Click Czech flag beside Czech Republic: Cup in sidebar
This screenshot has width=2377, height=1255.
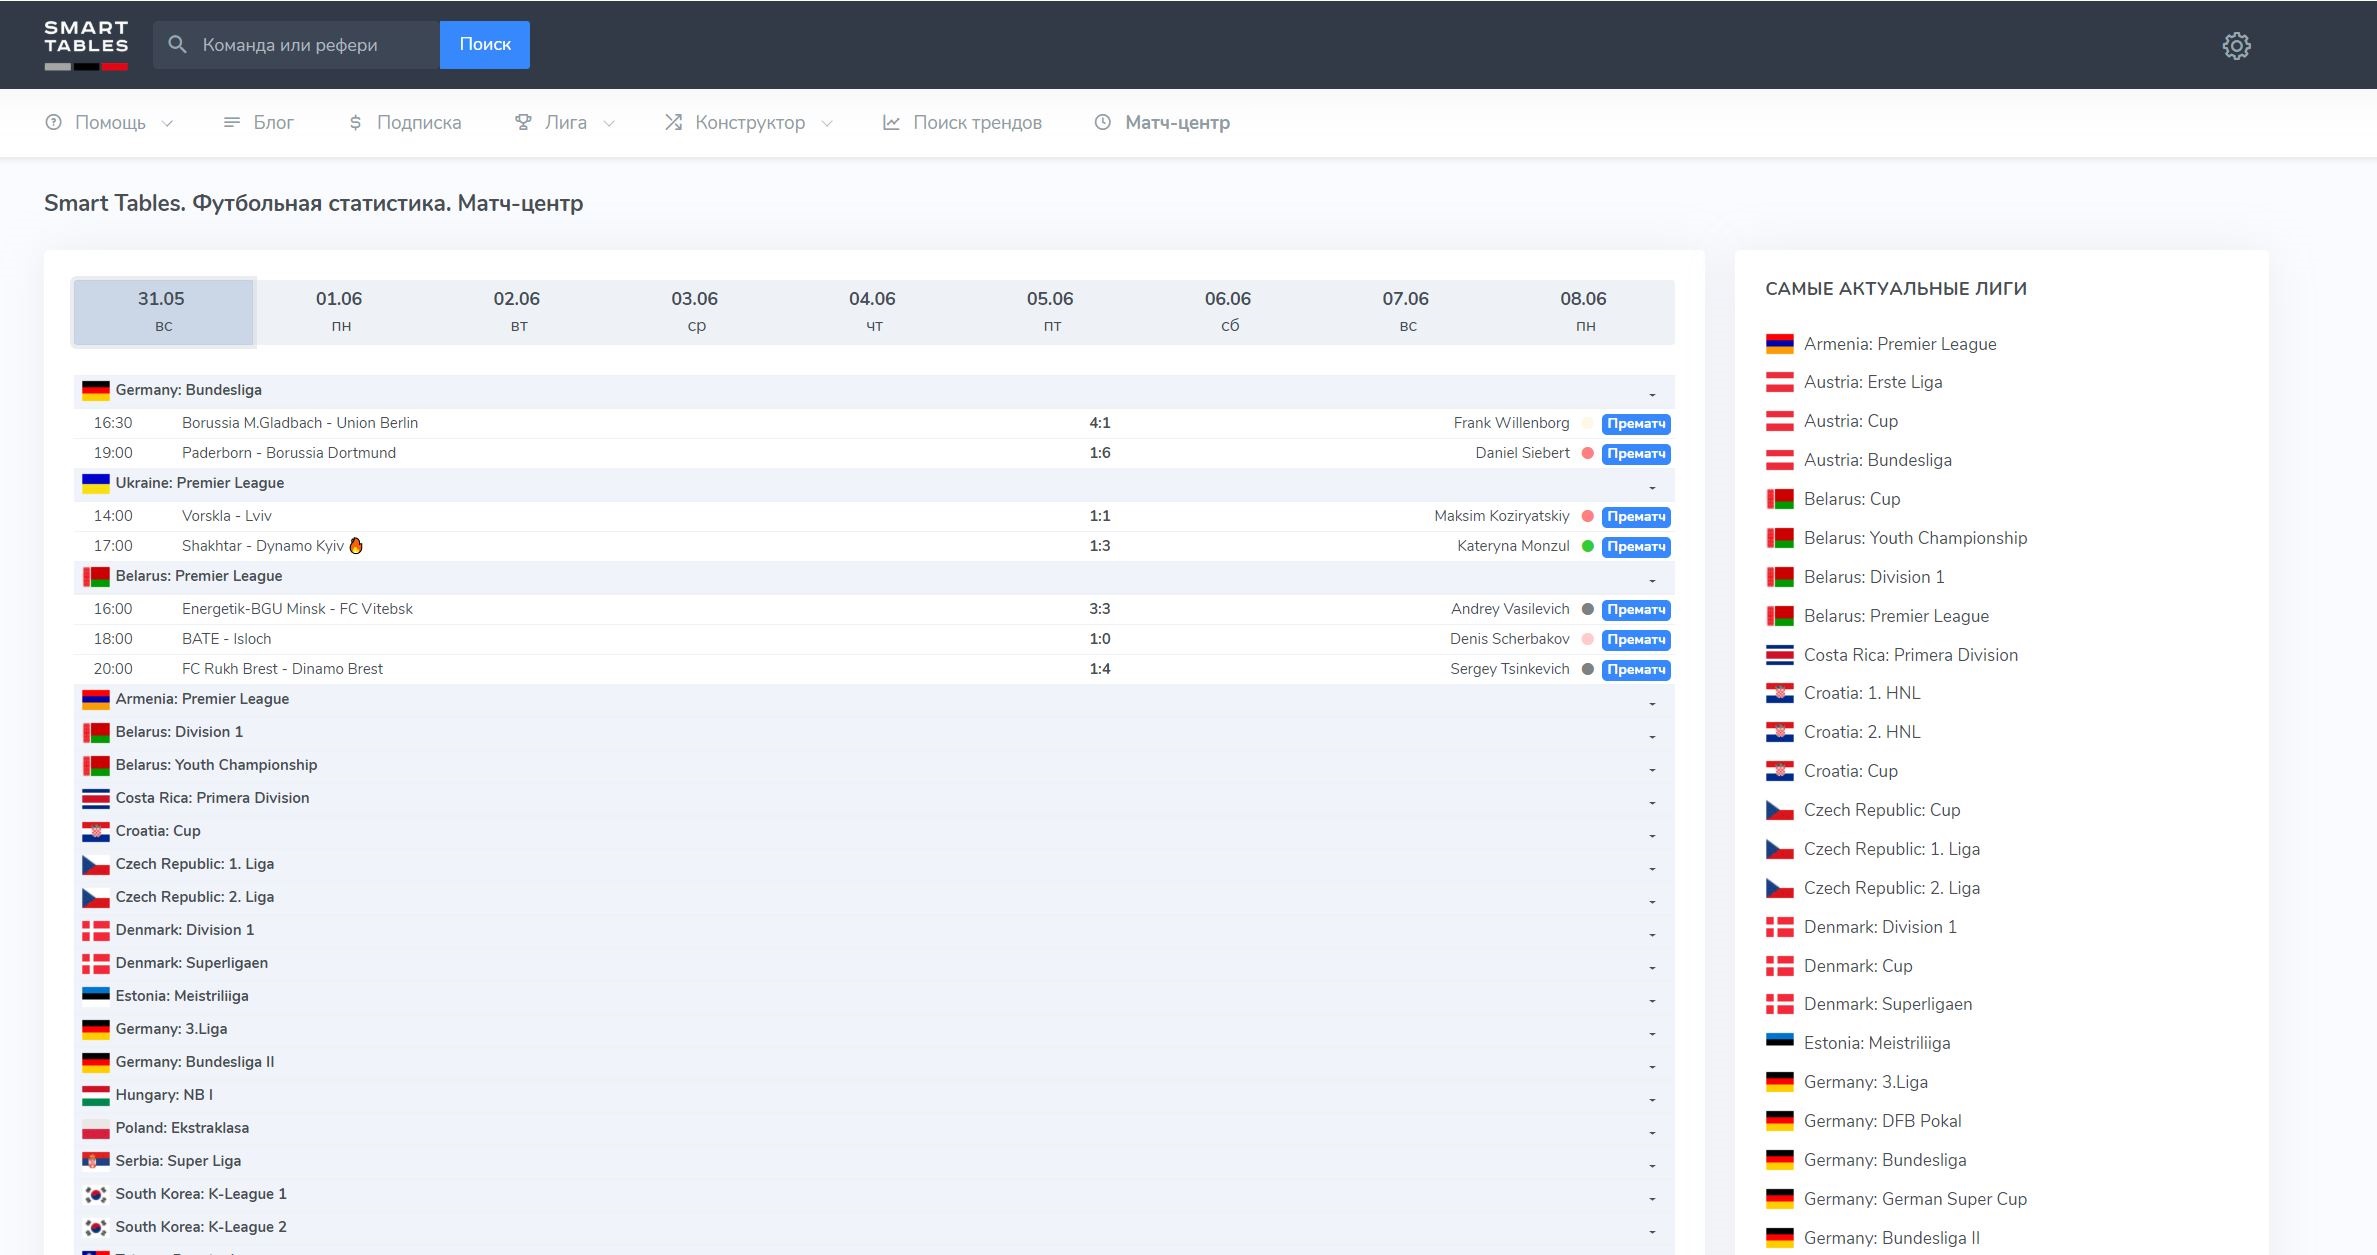[1779, 810]
